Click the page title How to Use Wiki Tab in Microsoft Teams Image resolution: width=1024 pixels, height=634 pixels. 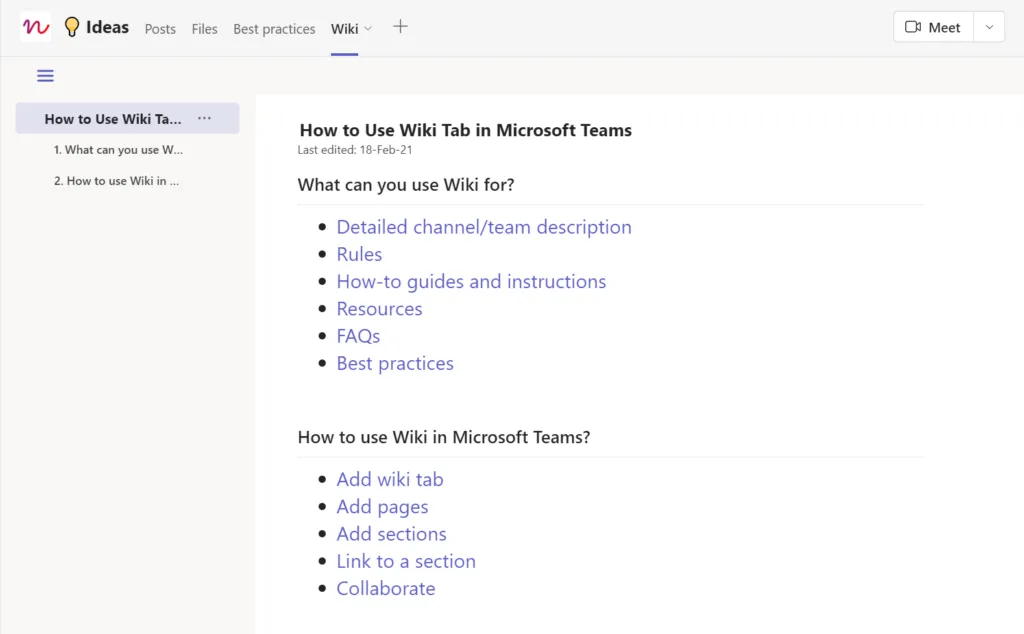pyautogui.click(x=466, y=130)
